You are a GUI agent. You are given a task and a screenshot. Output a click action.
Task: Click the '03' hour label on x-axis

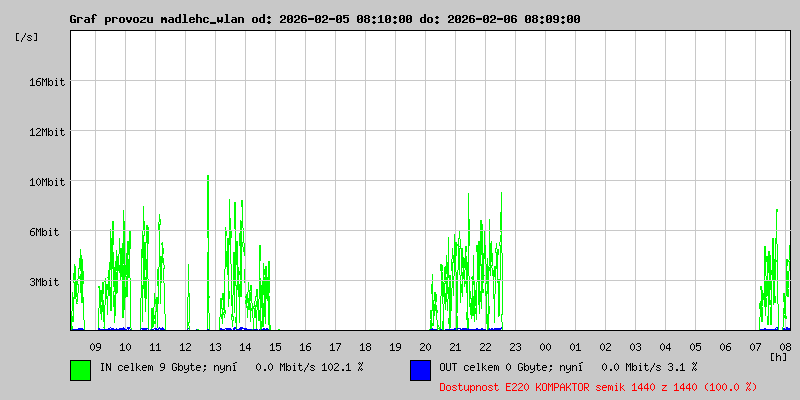point(635,347)
